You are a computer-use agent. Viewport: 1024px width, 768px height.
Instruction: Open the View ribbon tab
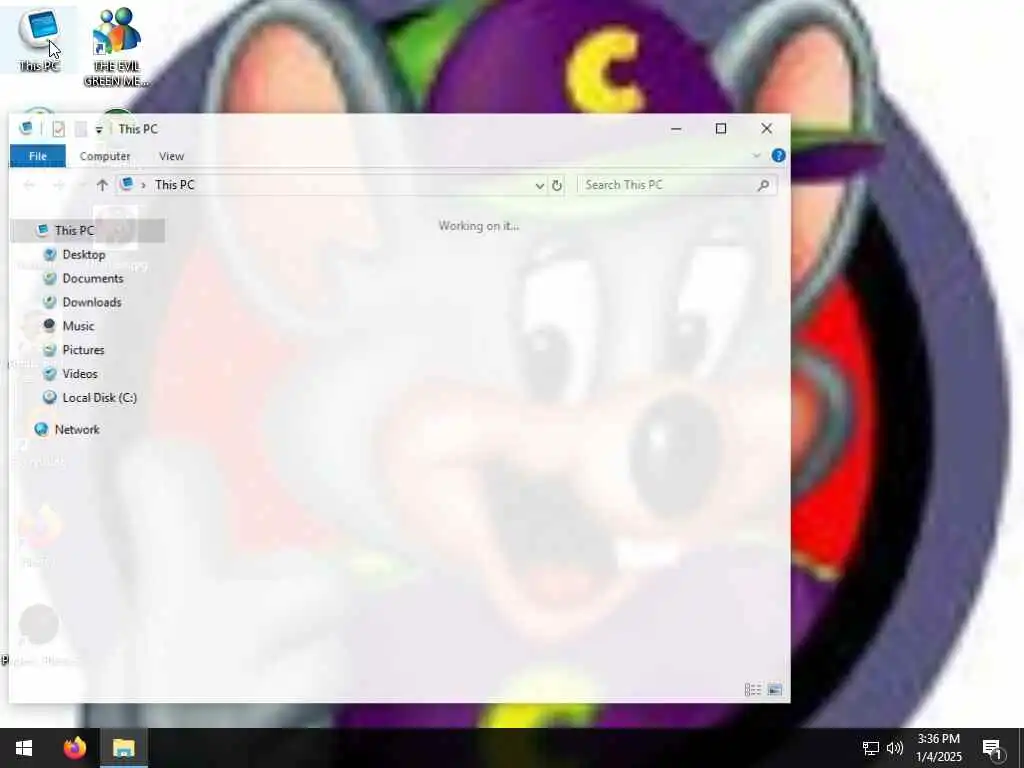pyautogui.click(x=171, y=156)
